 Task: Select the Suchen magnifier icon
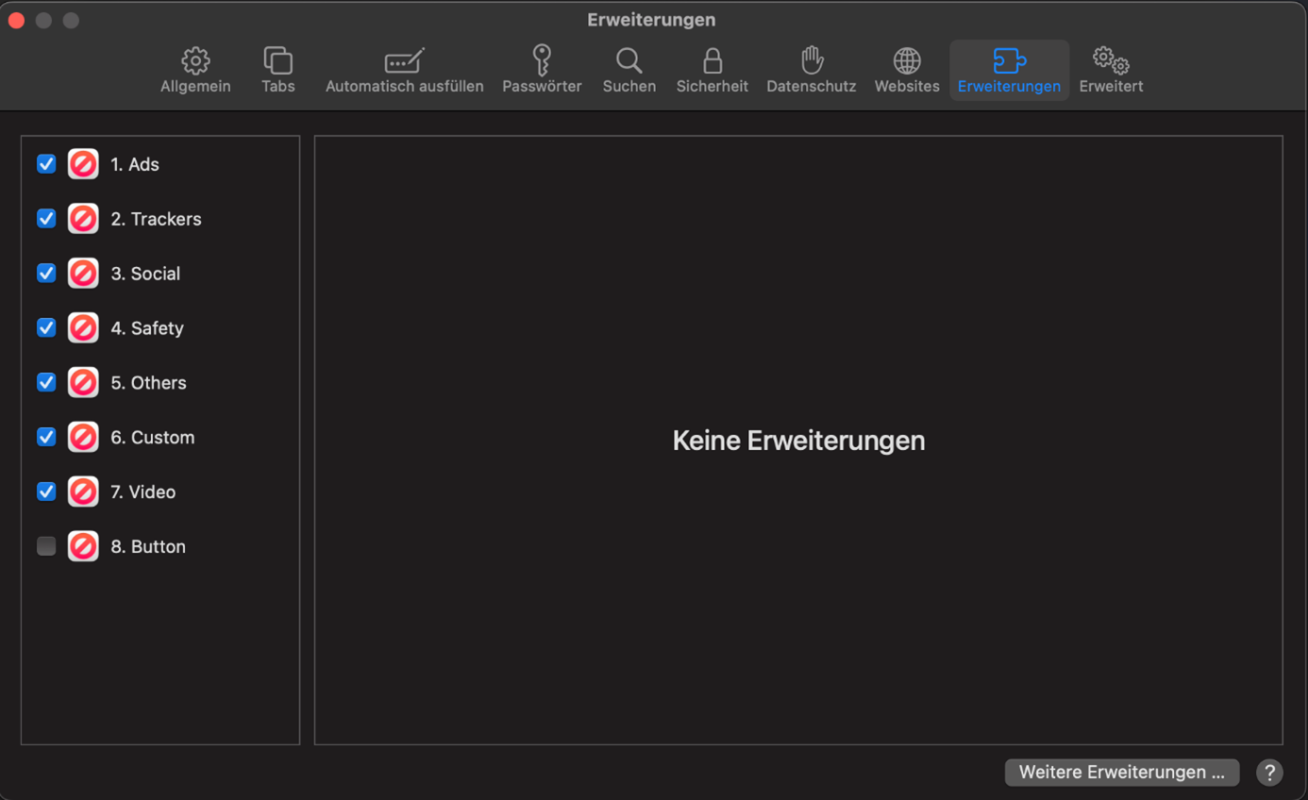[x=629, y=61]
